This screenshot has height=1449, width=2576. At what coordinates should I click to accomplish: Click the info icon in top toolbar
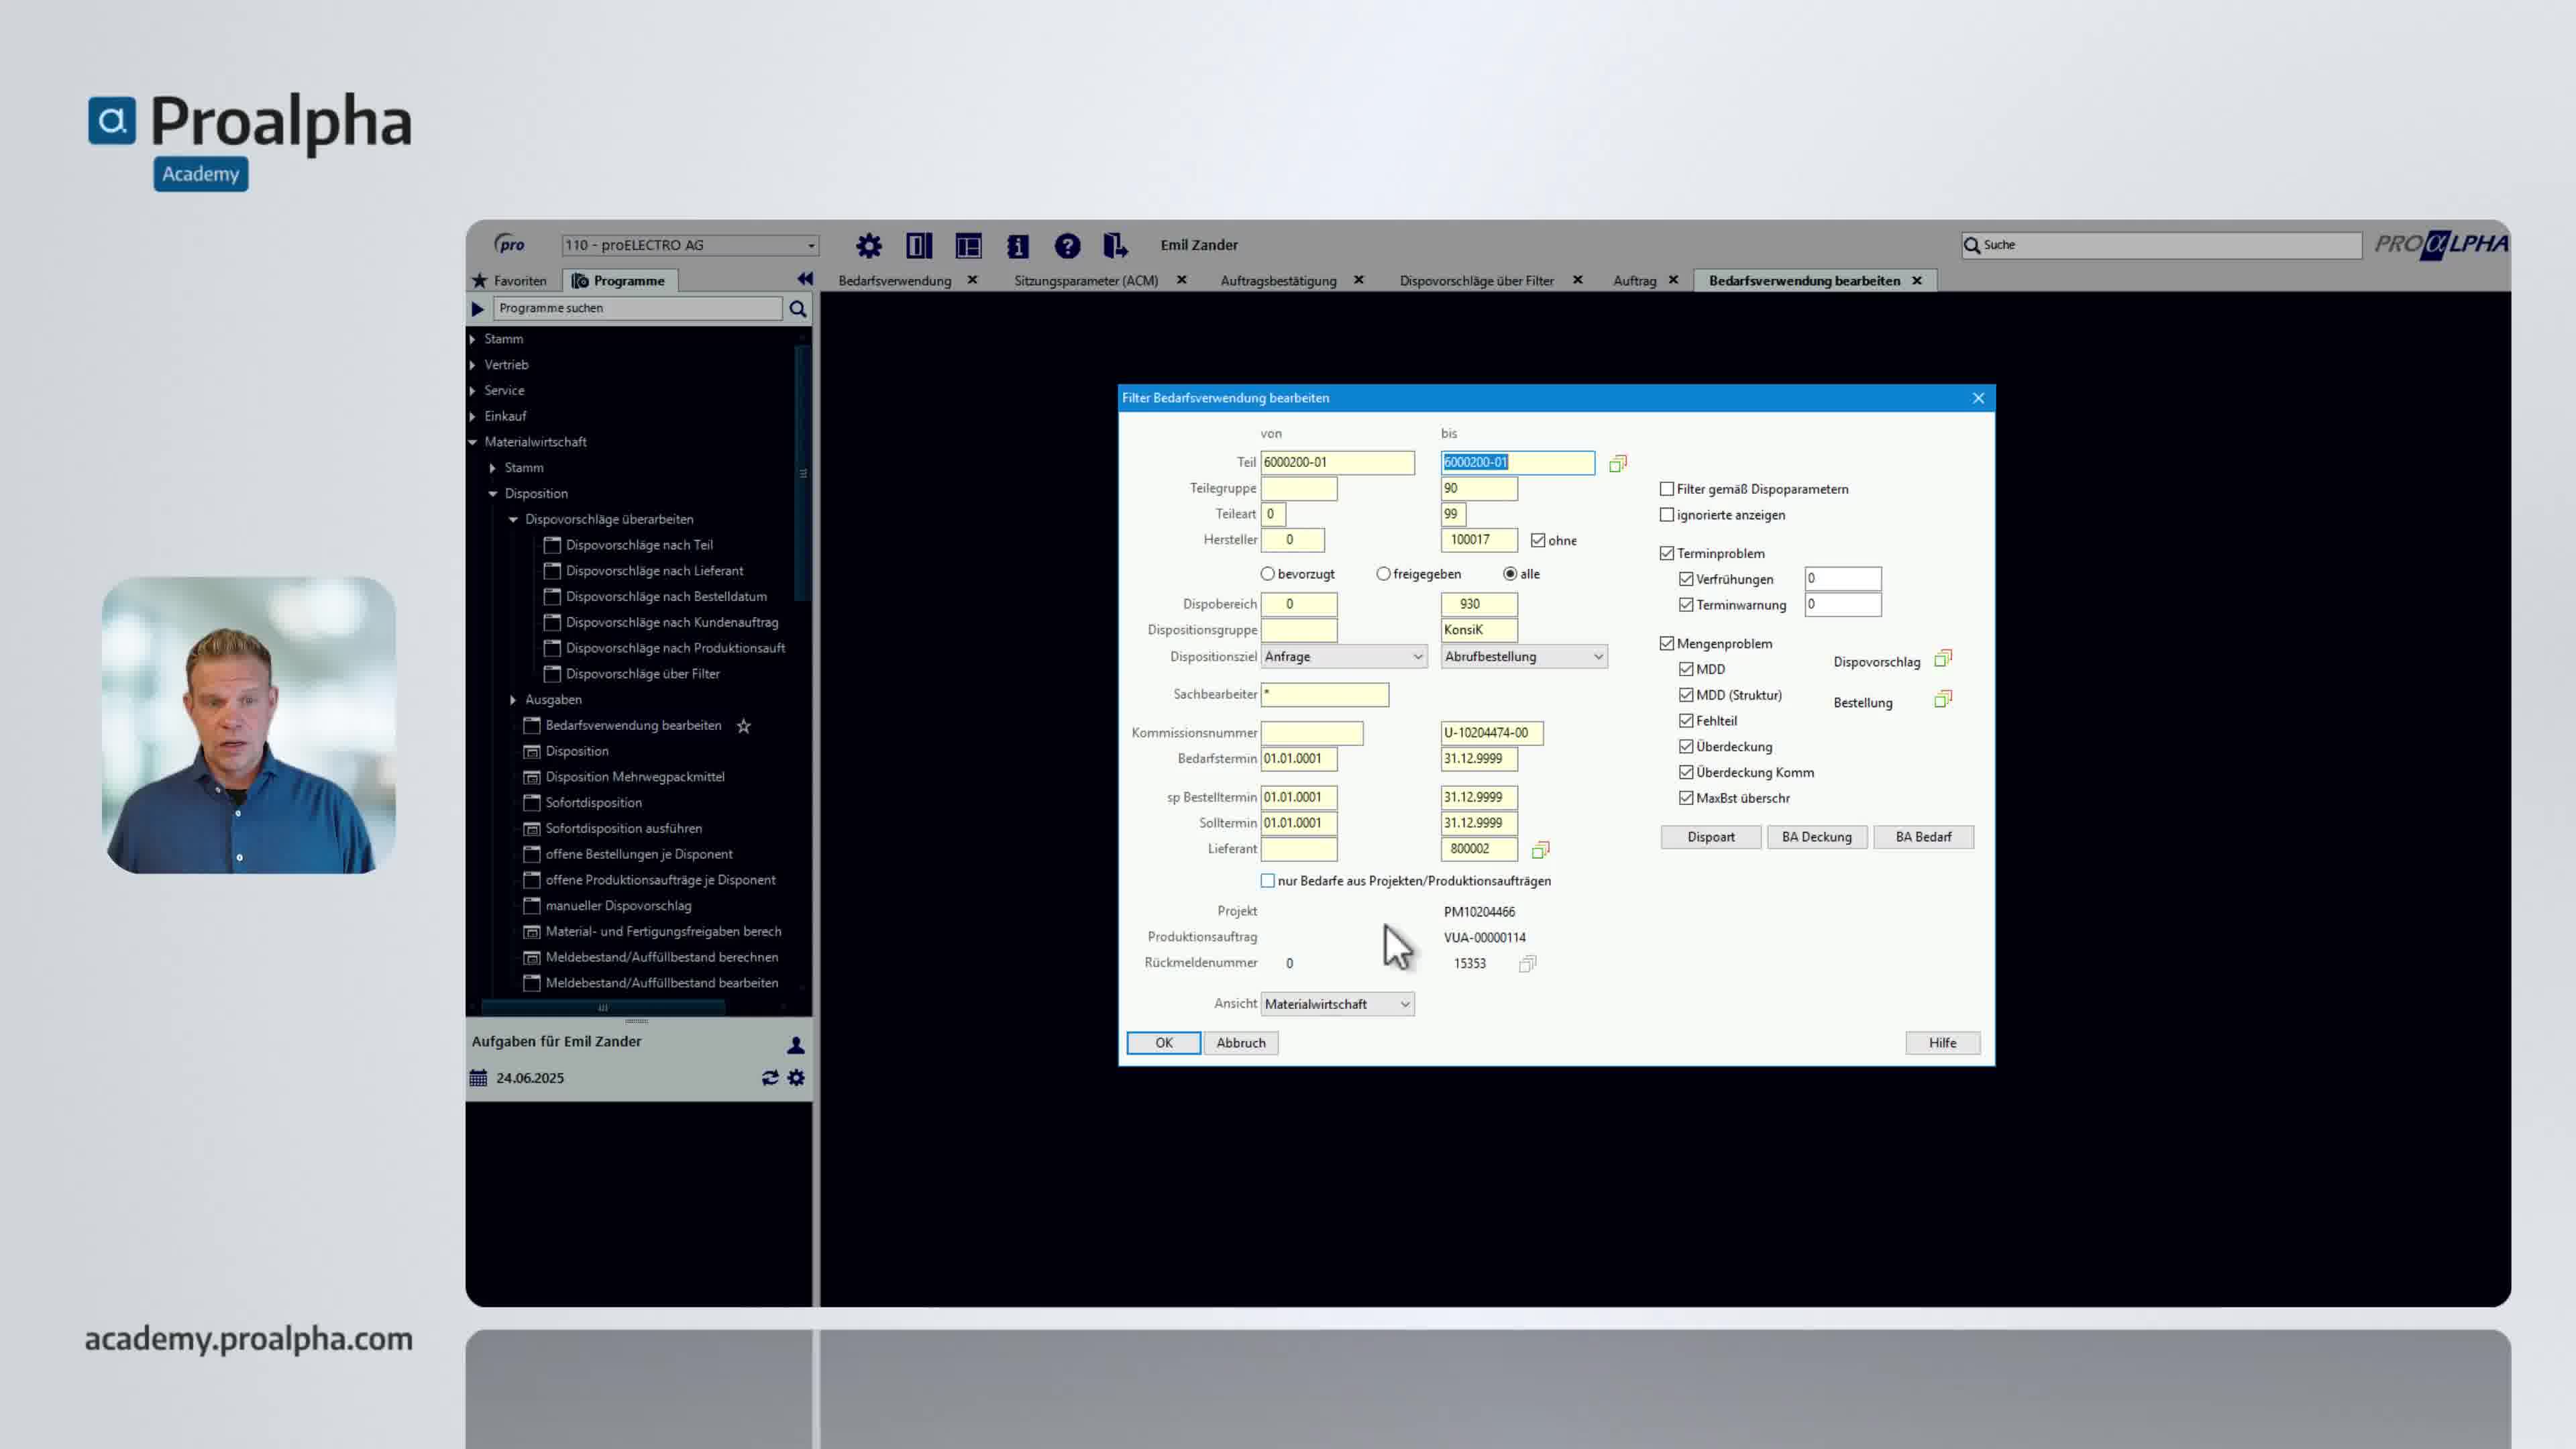pos(1017,245)
